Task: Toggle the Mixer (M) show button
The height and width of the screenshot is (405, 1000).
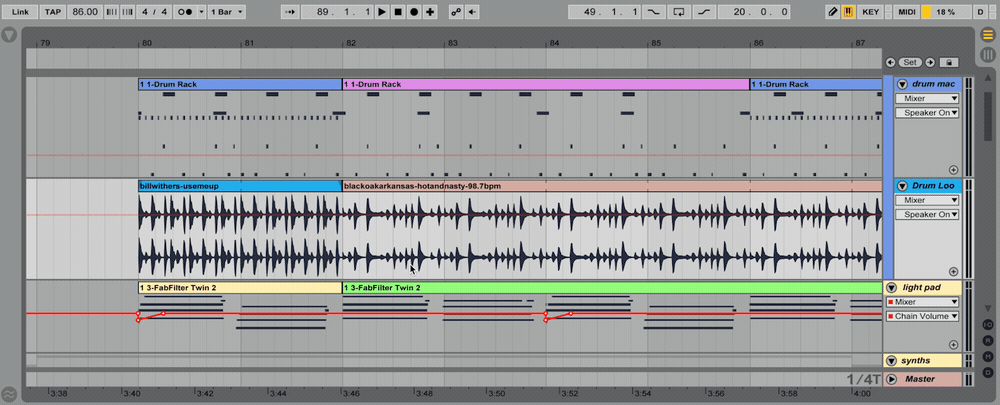Action: pyautogui.click(x=988, y=357)
